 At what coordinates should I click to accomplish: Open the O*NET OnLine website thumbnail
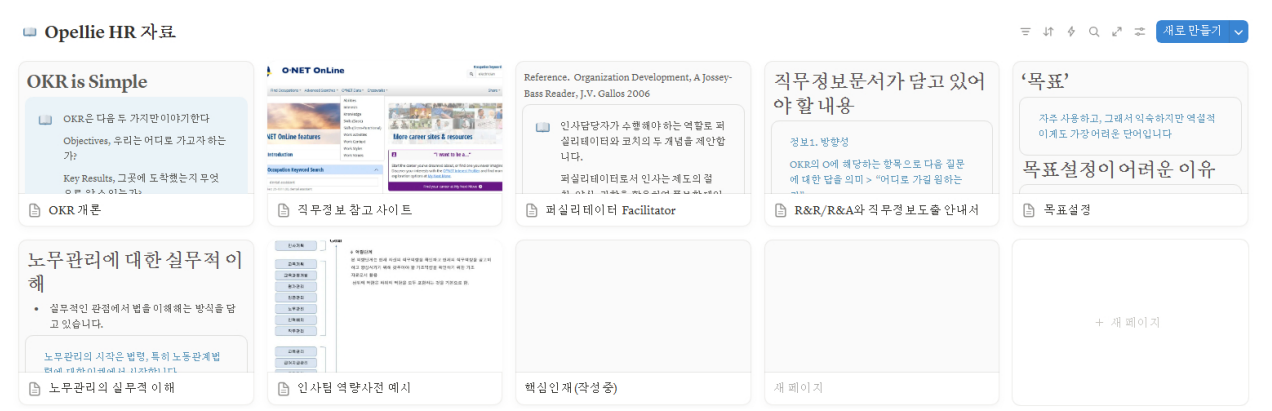(x=385, y=127)
